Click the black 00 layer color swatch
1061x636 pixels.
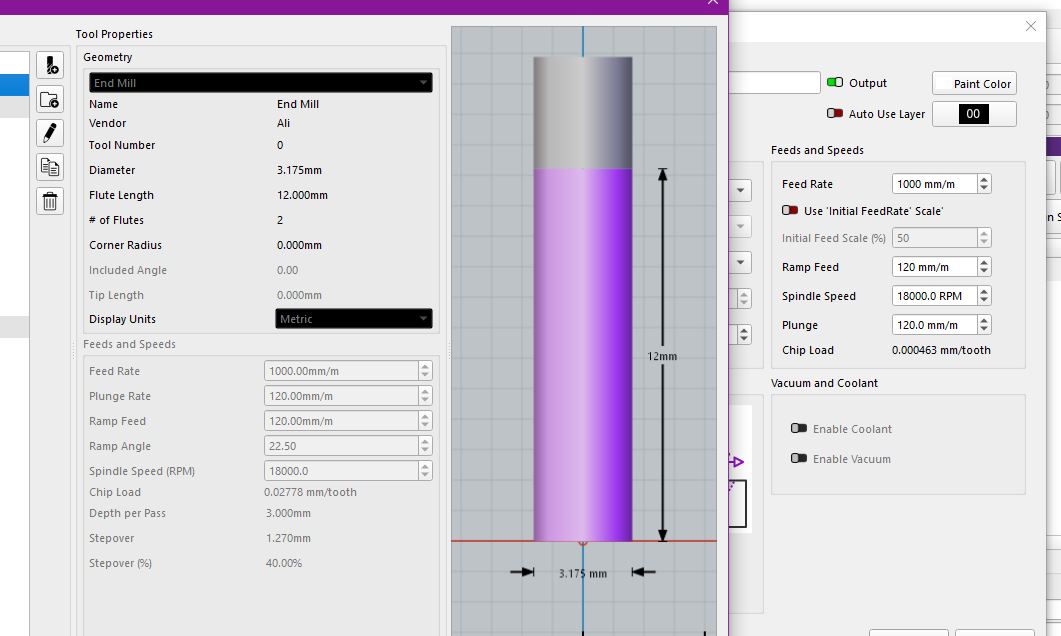click(x=973, y=114)
